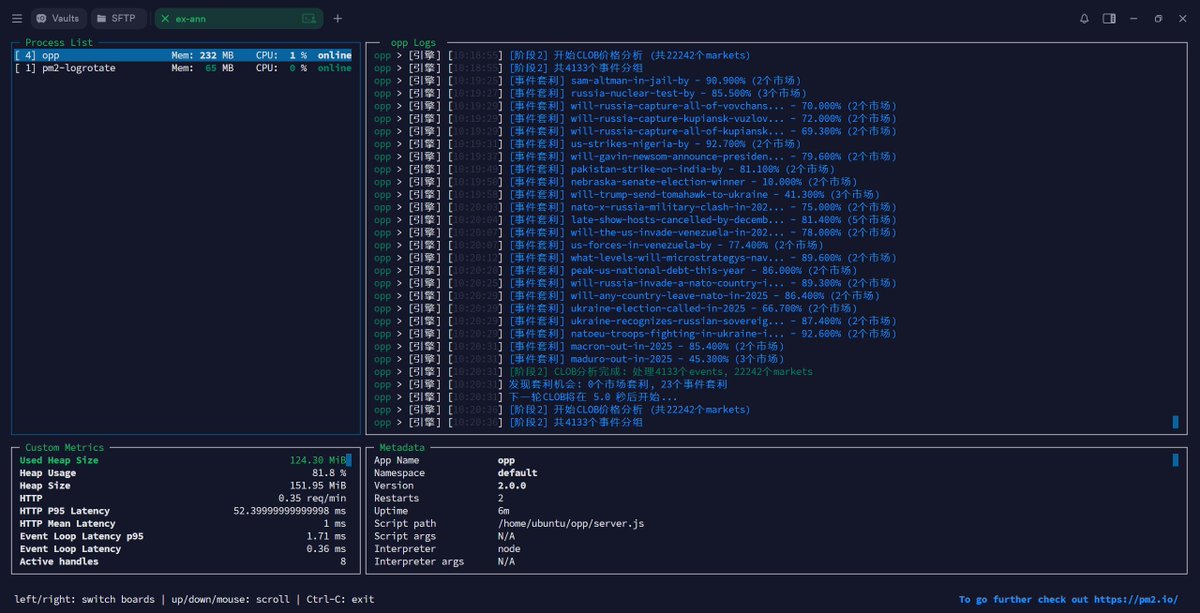The width and height of the screenshot is (1200, 613).
Task: Click the App Name opp metadata row
Action: coord(445,460)
